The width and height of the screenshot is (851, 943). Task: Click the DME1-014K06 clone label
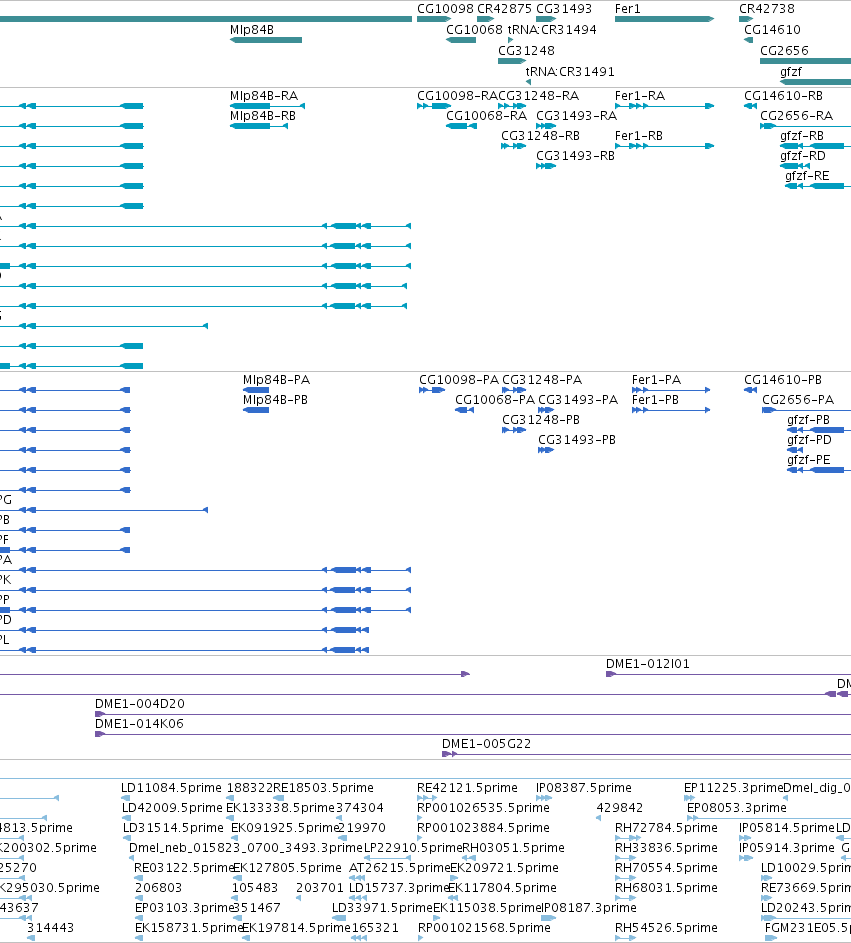pos(139,723)
